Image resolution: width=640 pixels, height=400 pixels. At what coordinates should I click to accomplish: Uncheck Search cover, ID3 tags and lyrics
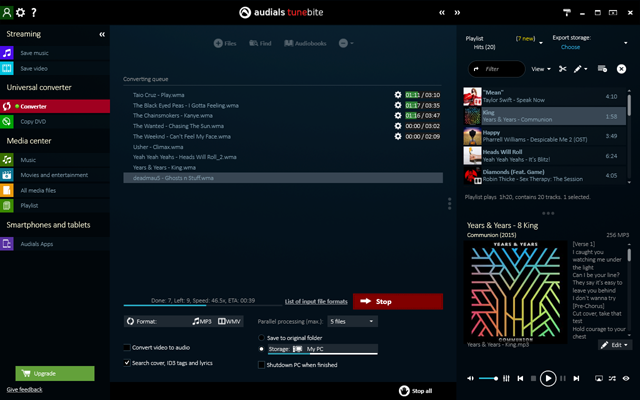point(127,363)
